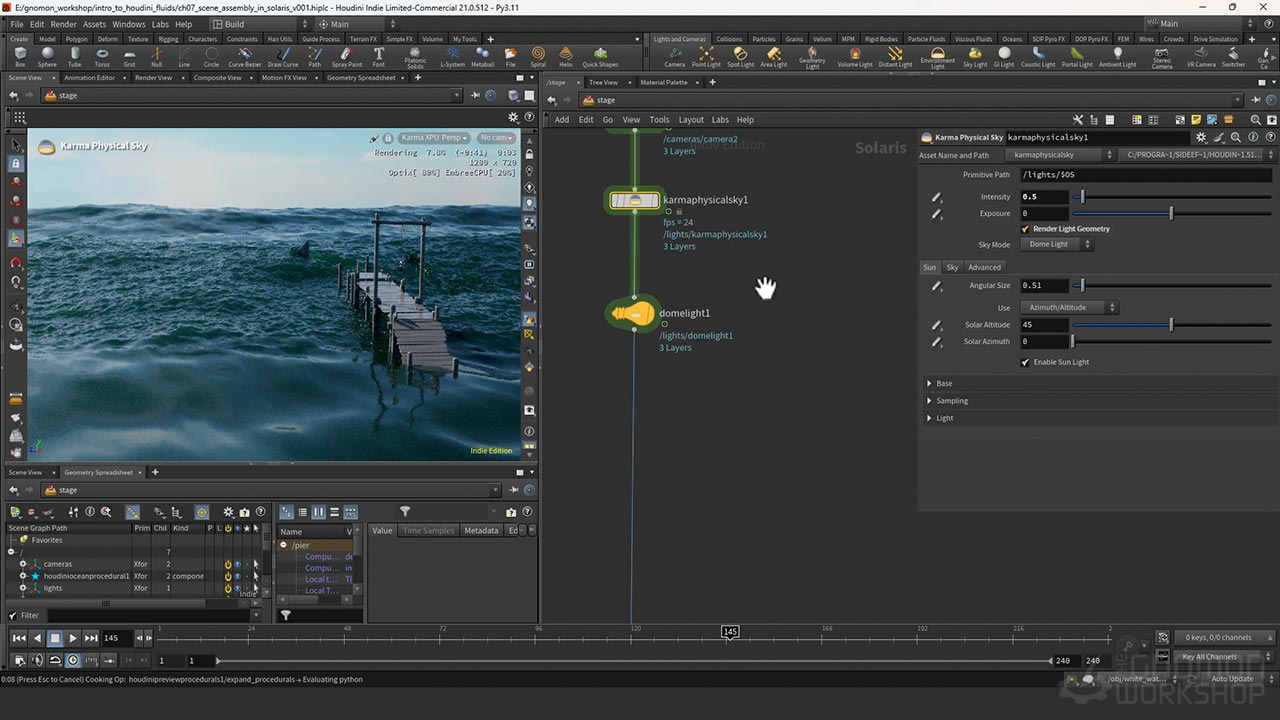Open the Render menu
The height and width of the screenshot is (720, 1280).
click(63, 24)
